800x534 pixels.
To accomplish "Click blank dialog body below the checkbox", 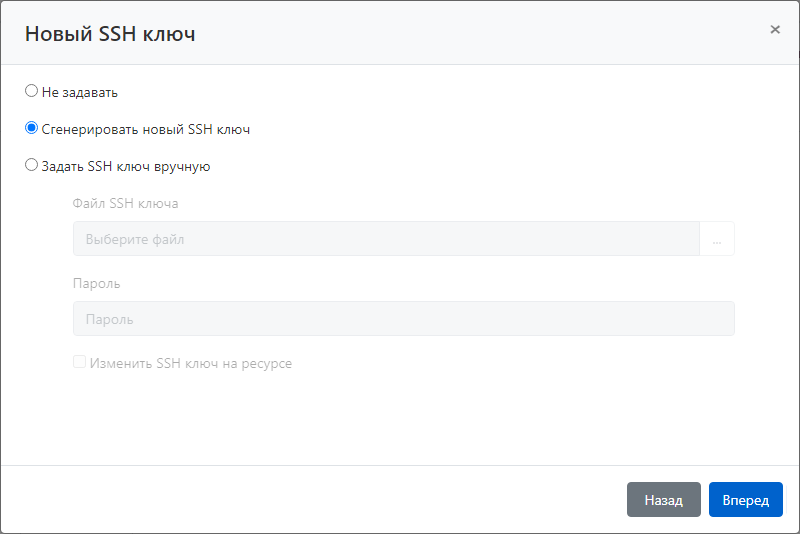I will [x=400, y=420].
